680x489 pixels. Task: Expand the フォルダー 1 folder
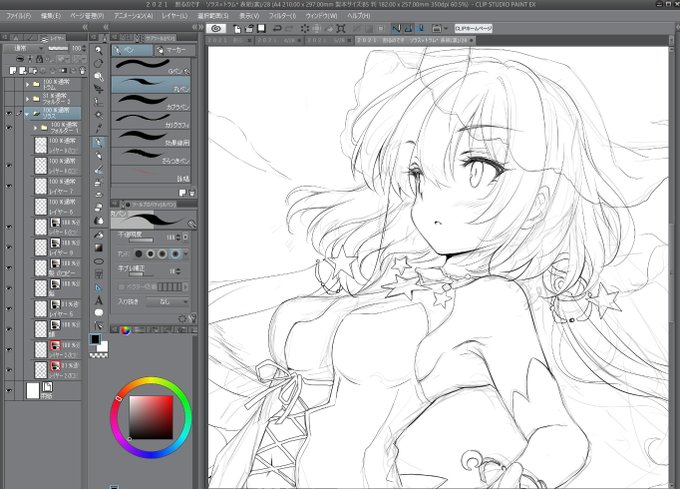coord(36,128)
